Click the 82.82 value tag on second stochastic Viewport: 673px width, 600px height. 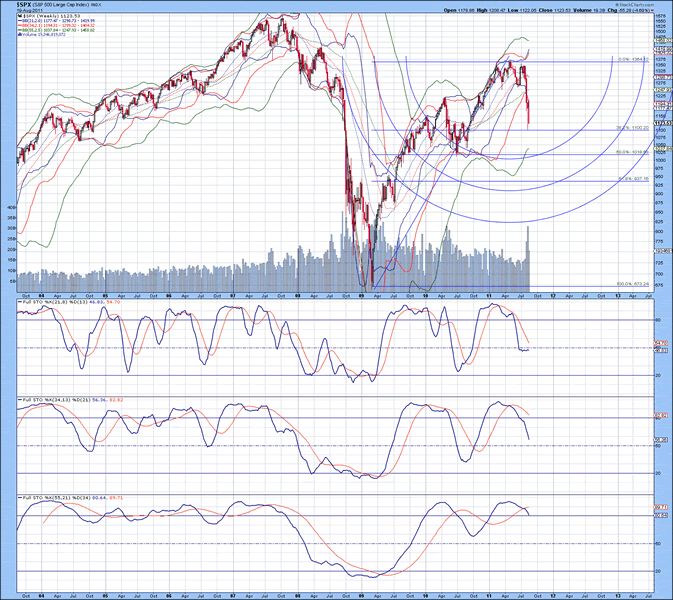[x=660, y=415]
